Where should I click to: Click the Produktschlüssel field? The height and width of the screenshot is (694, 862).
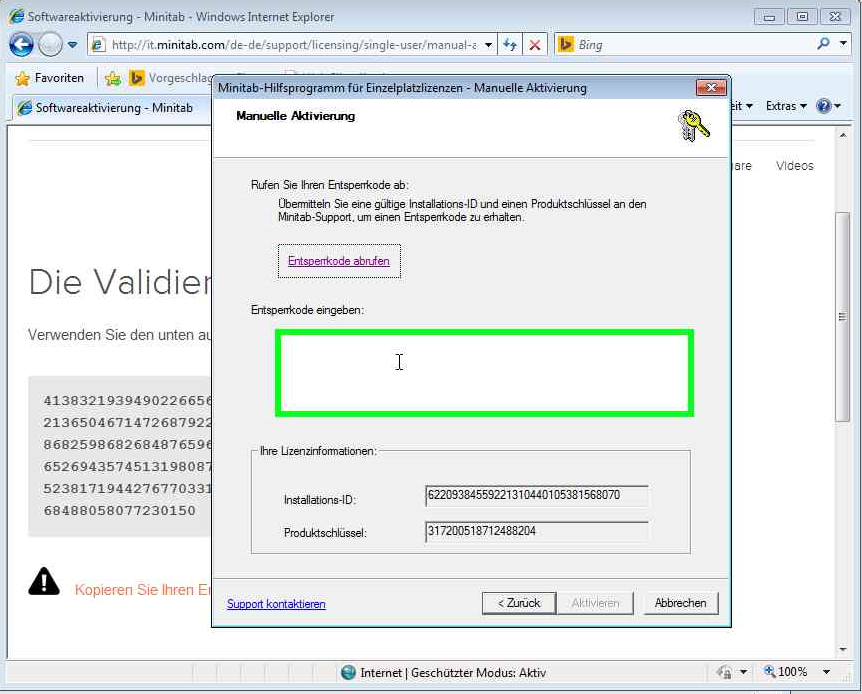537,532
